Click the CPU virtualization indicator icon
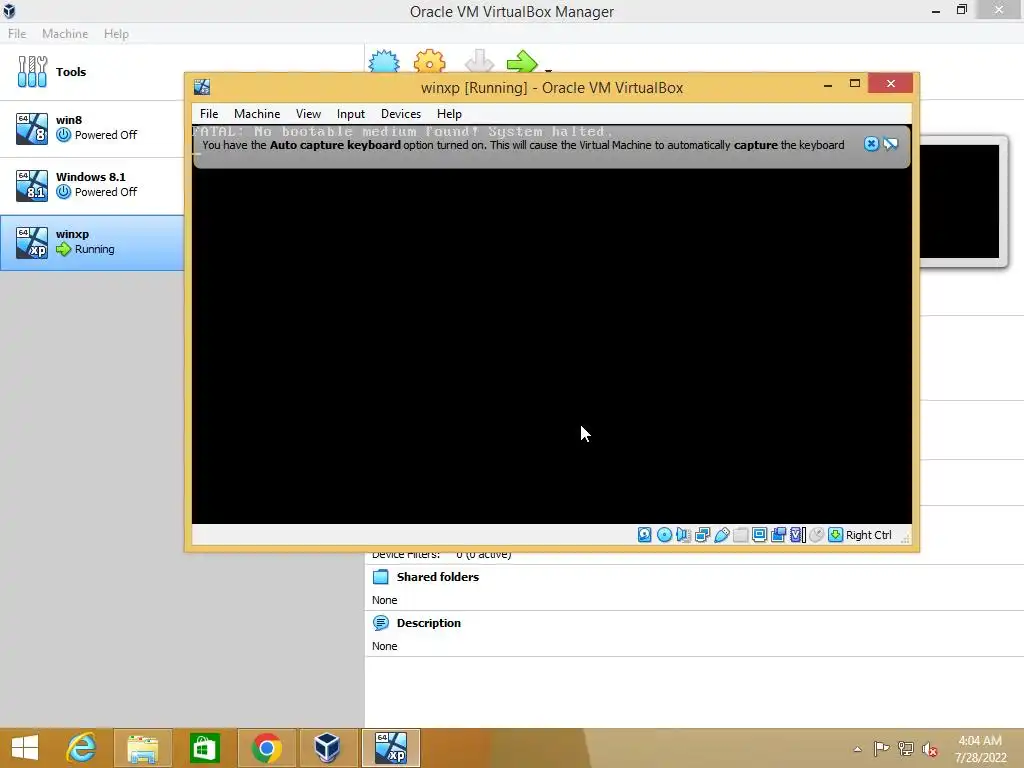The width and height of the screenshot is (1024, 768). tap(797, 535)
